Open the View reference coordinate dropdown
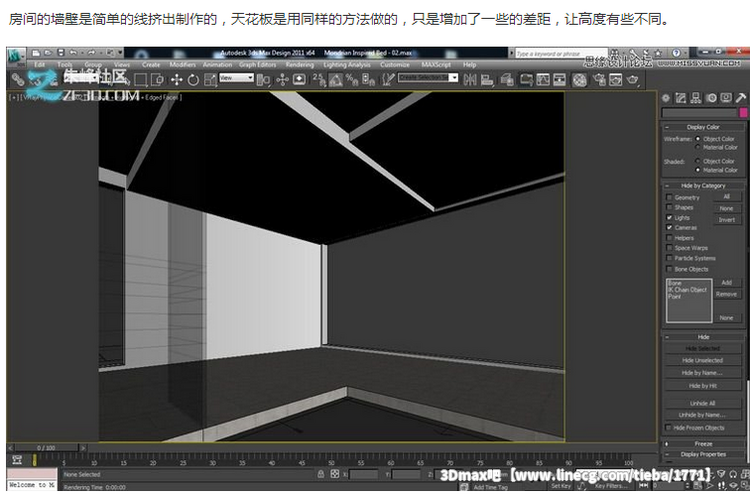The image size is (750, 494). pos(236,77)
